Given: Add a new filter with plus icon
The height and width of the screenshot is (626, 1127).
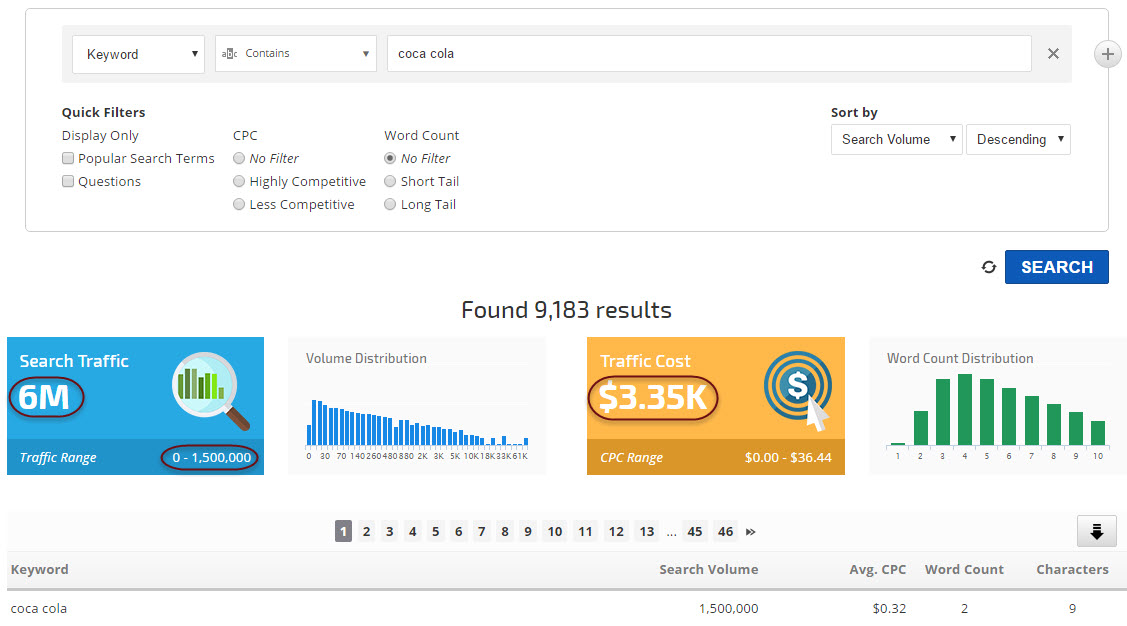Looking at the screenshot, I should [1108, 54].
